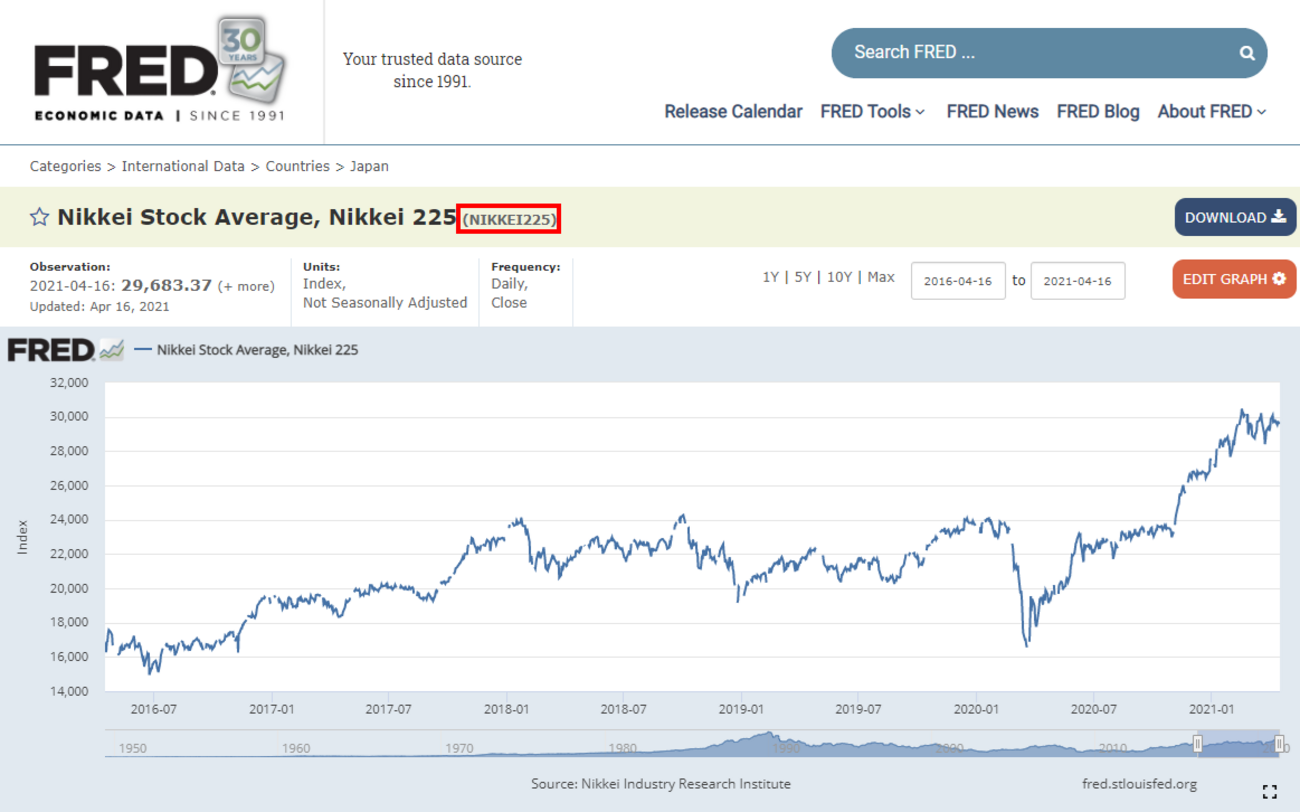Open the Categories breadcrumb link

coord(65,166)
